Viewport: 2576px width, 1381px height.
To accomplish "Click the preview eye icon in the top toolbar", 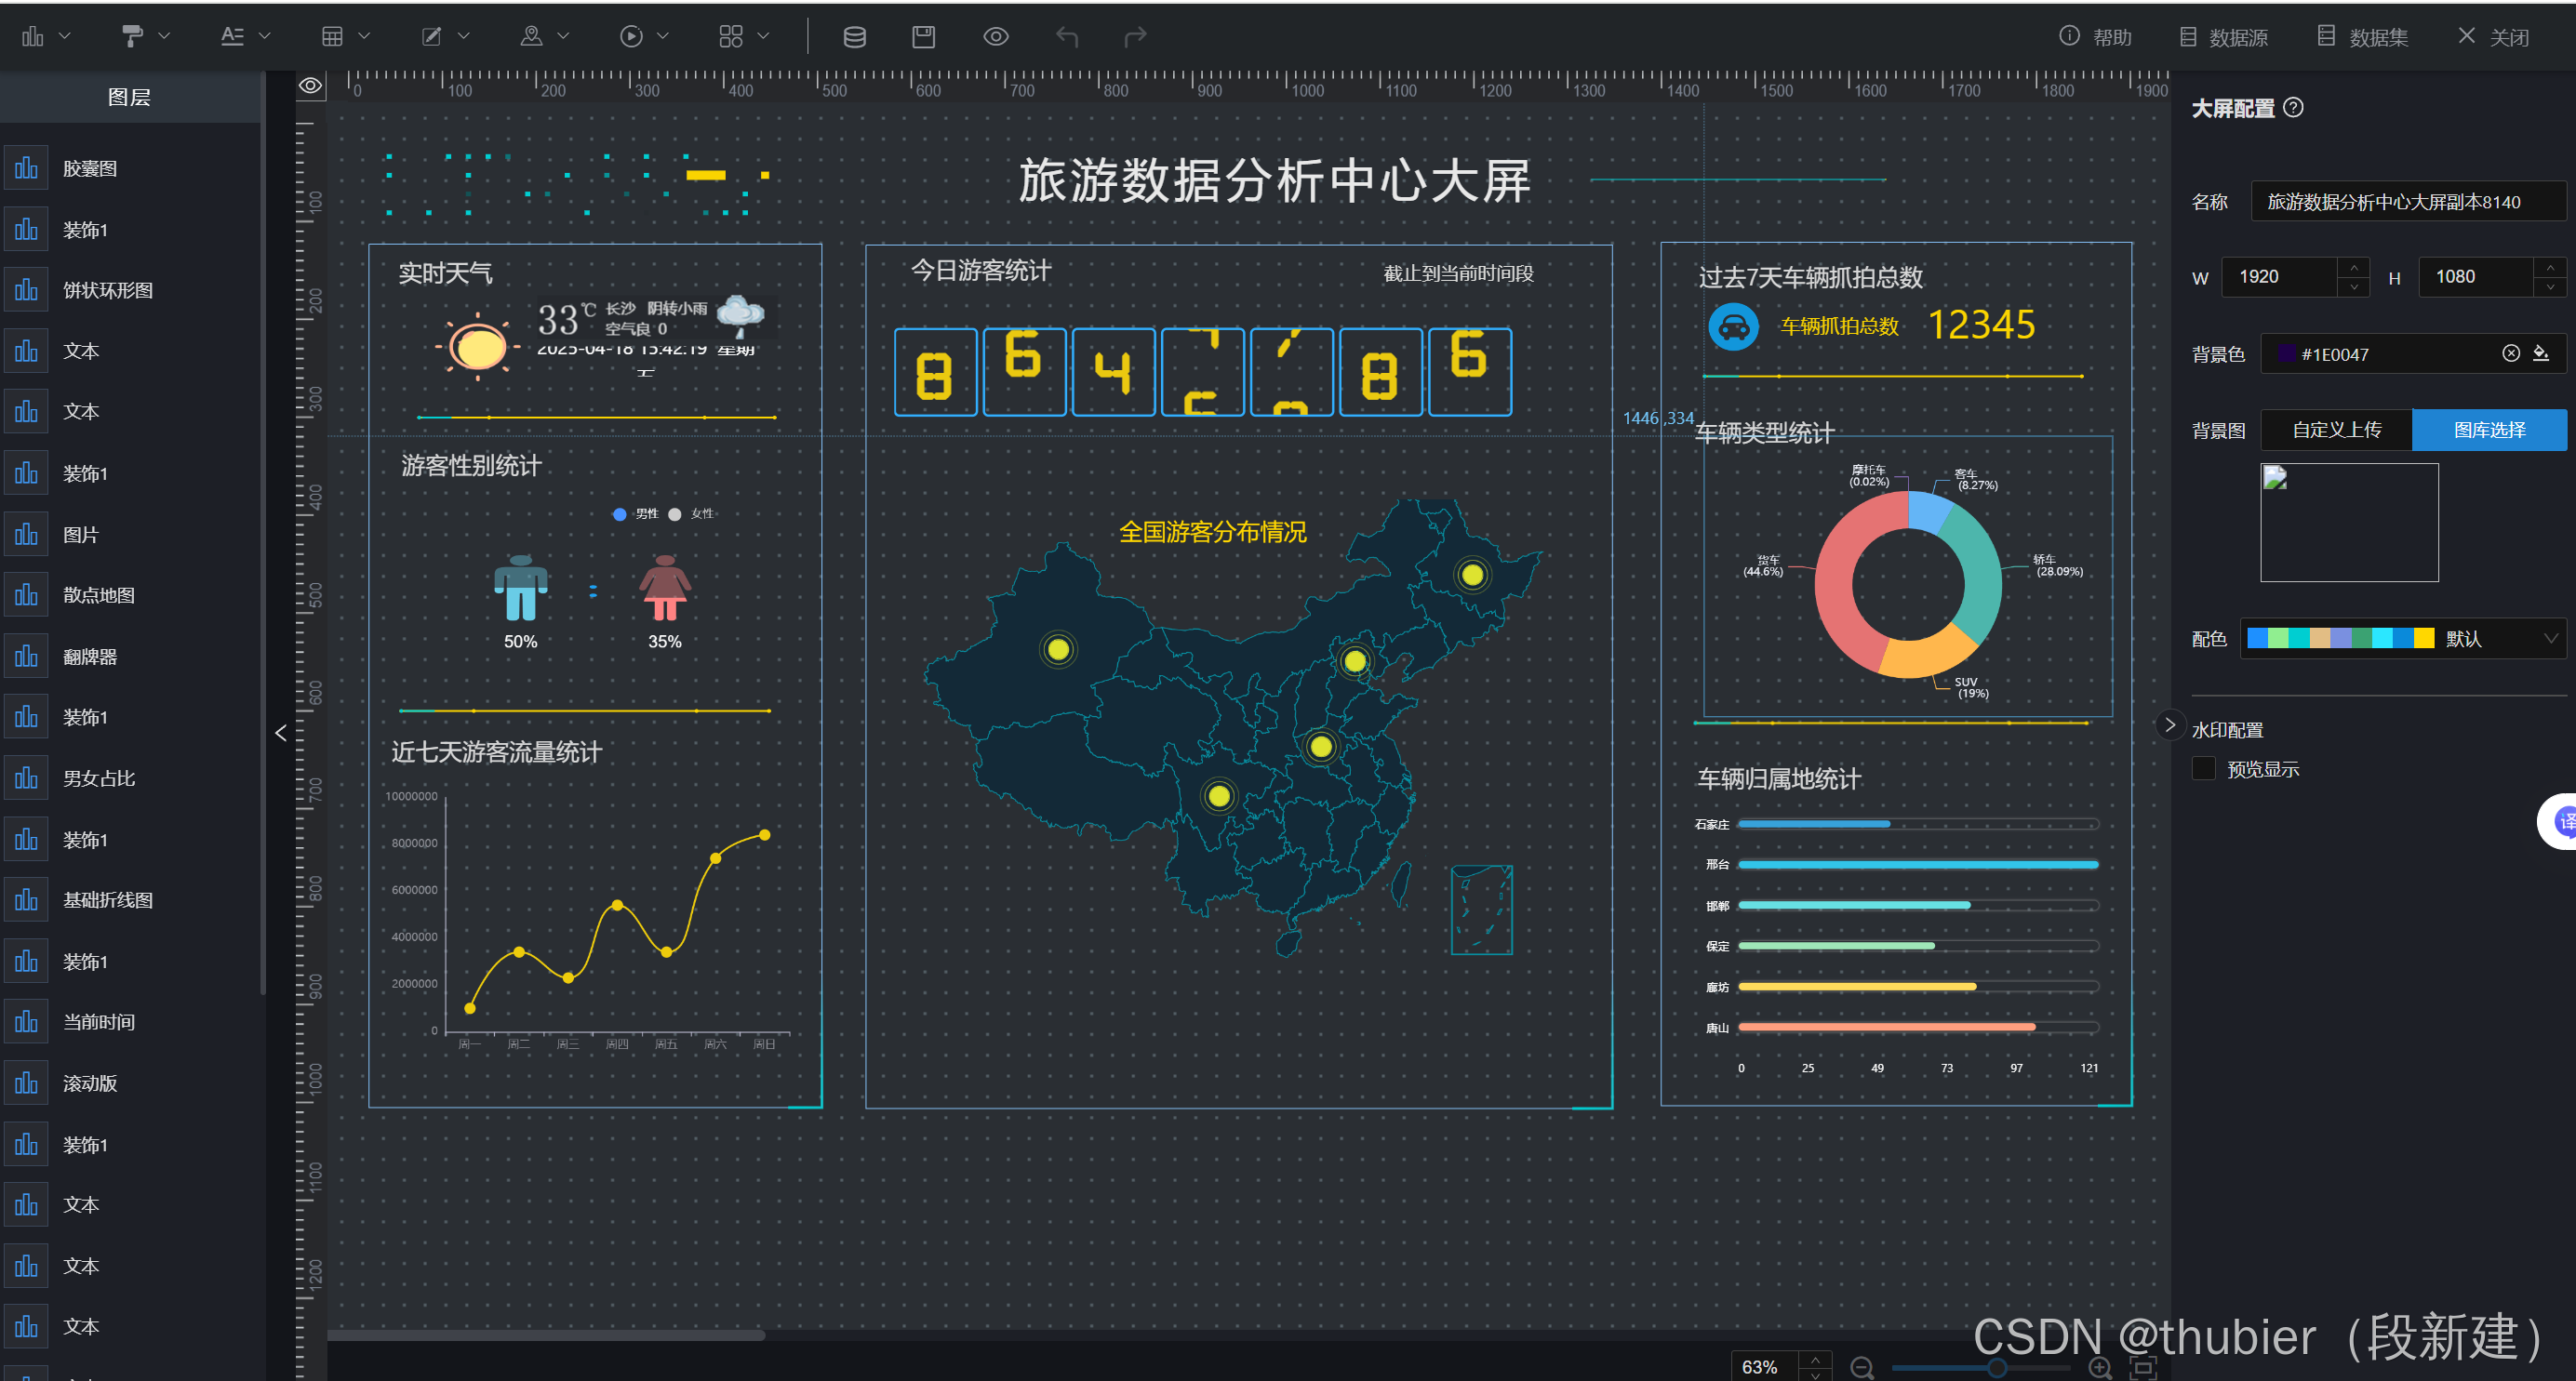I will tap(995, 37).
